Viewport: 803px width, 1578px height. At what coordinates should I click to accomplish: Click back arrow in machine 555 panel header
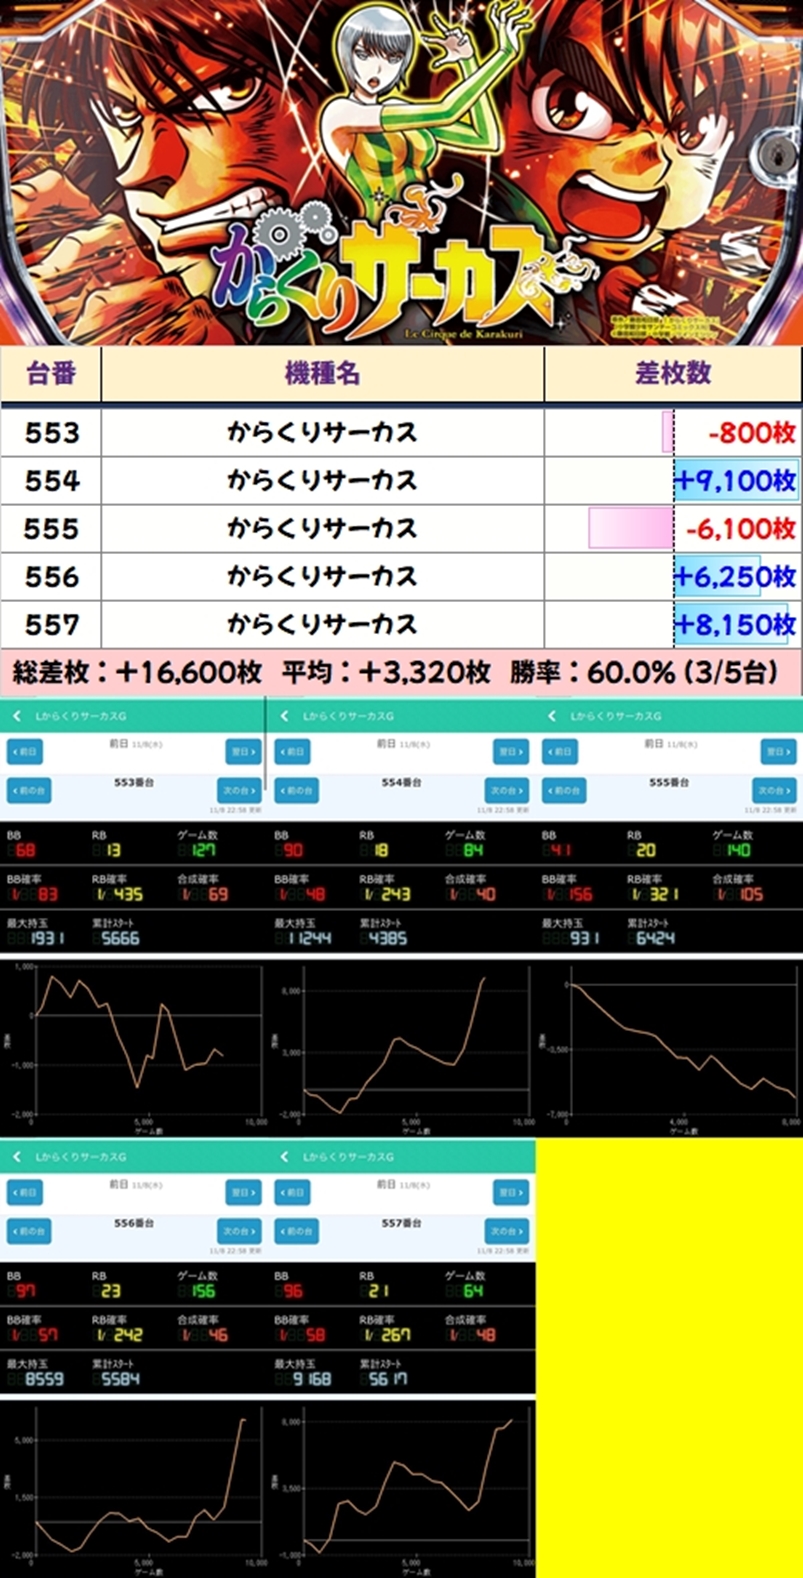[x=552, y=716]
